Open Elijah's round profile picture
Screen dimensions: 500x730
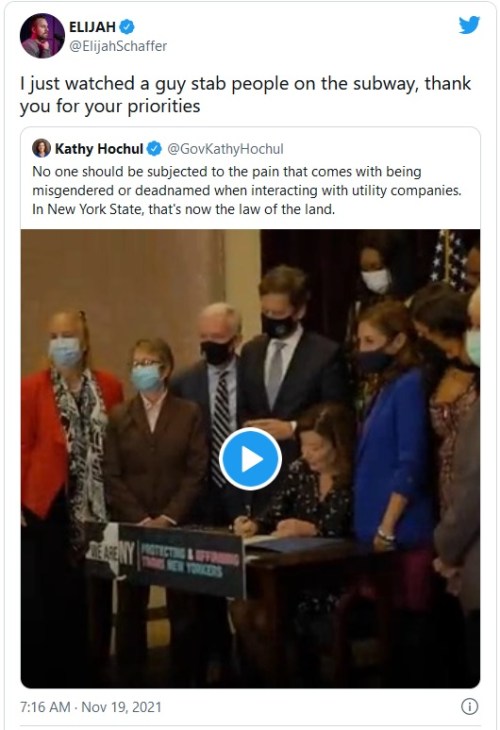tap(42, 36)
